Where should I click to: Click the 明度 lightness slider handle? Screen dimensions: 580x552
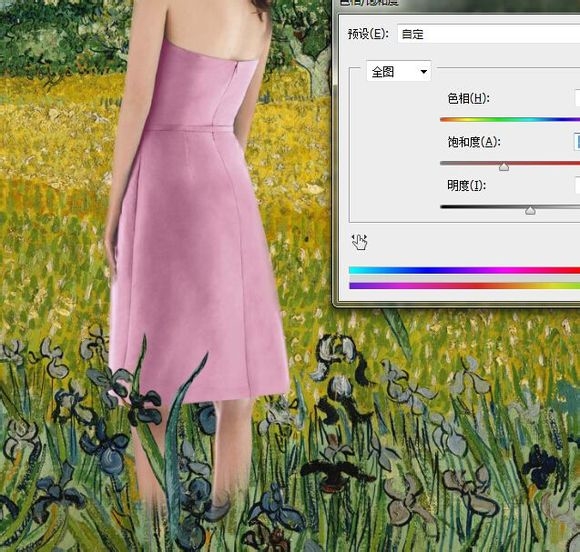click(x=530, y=211)
